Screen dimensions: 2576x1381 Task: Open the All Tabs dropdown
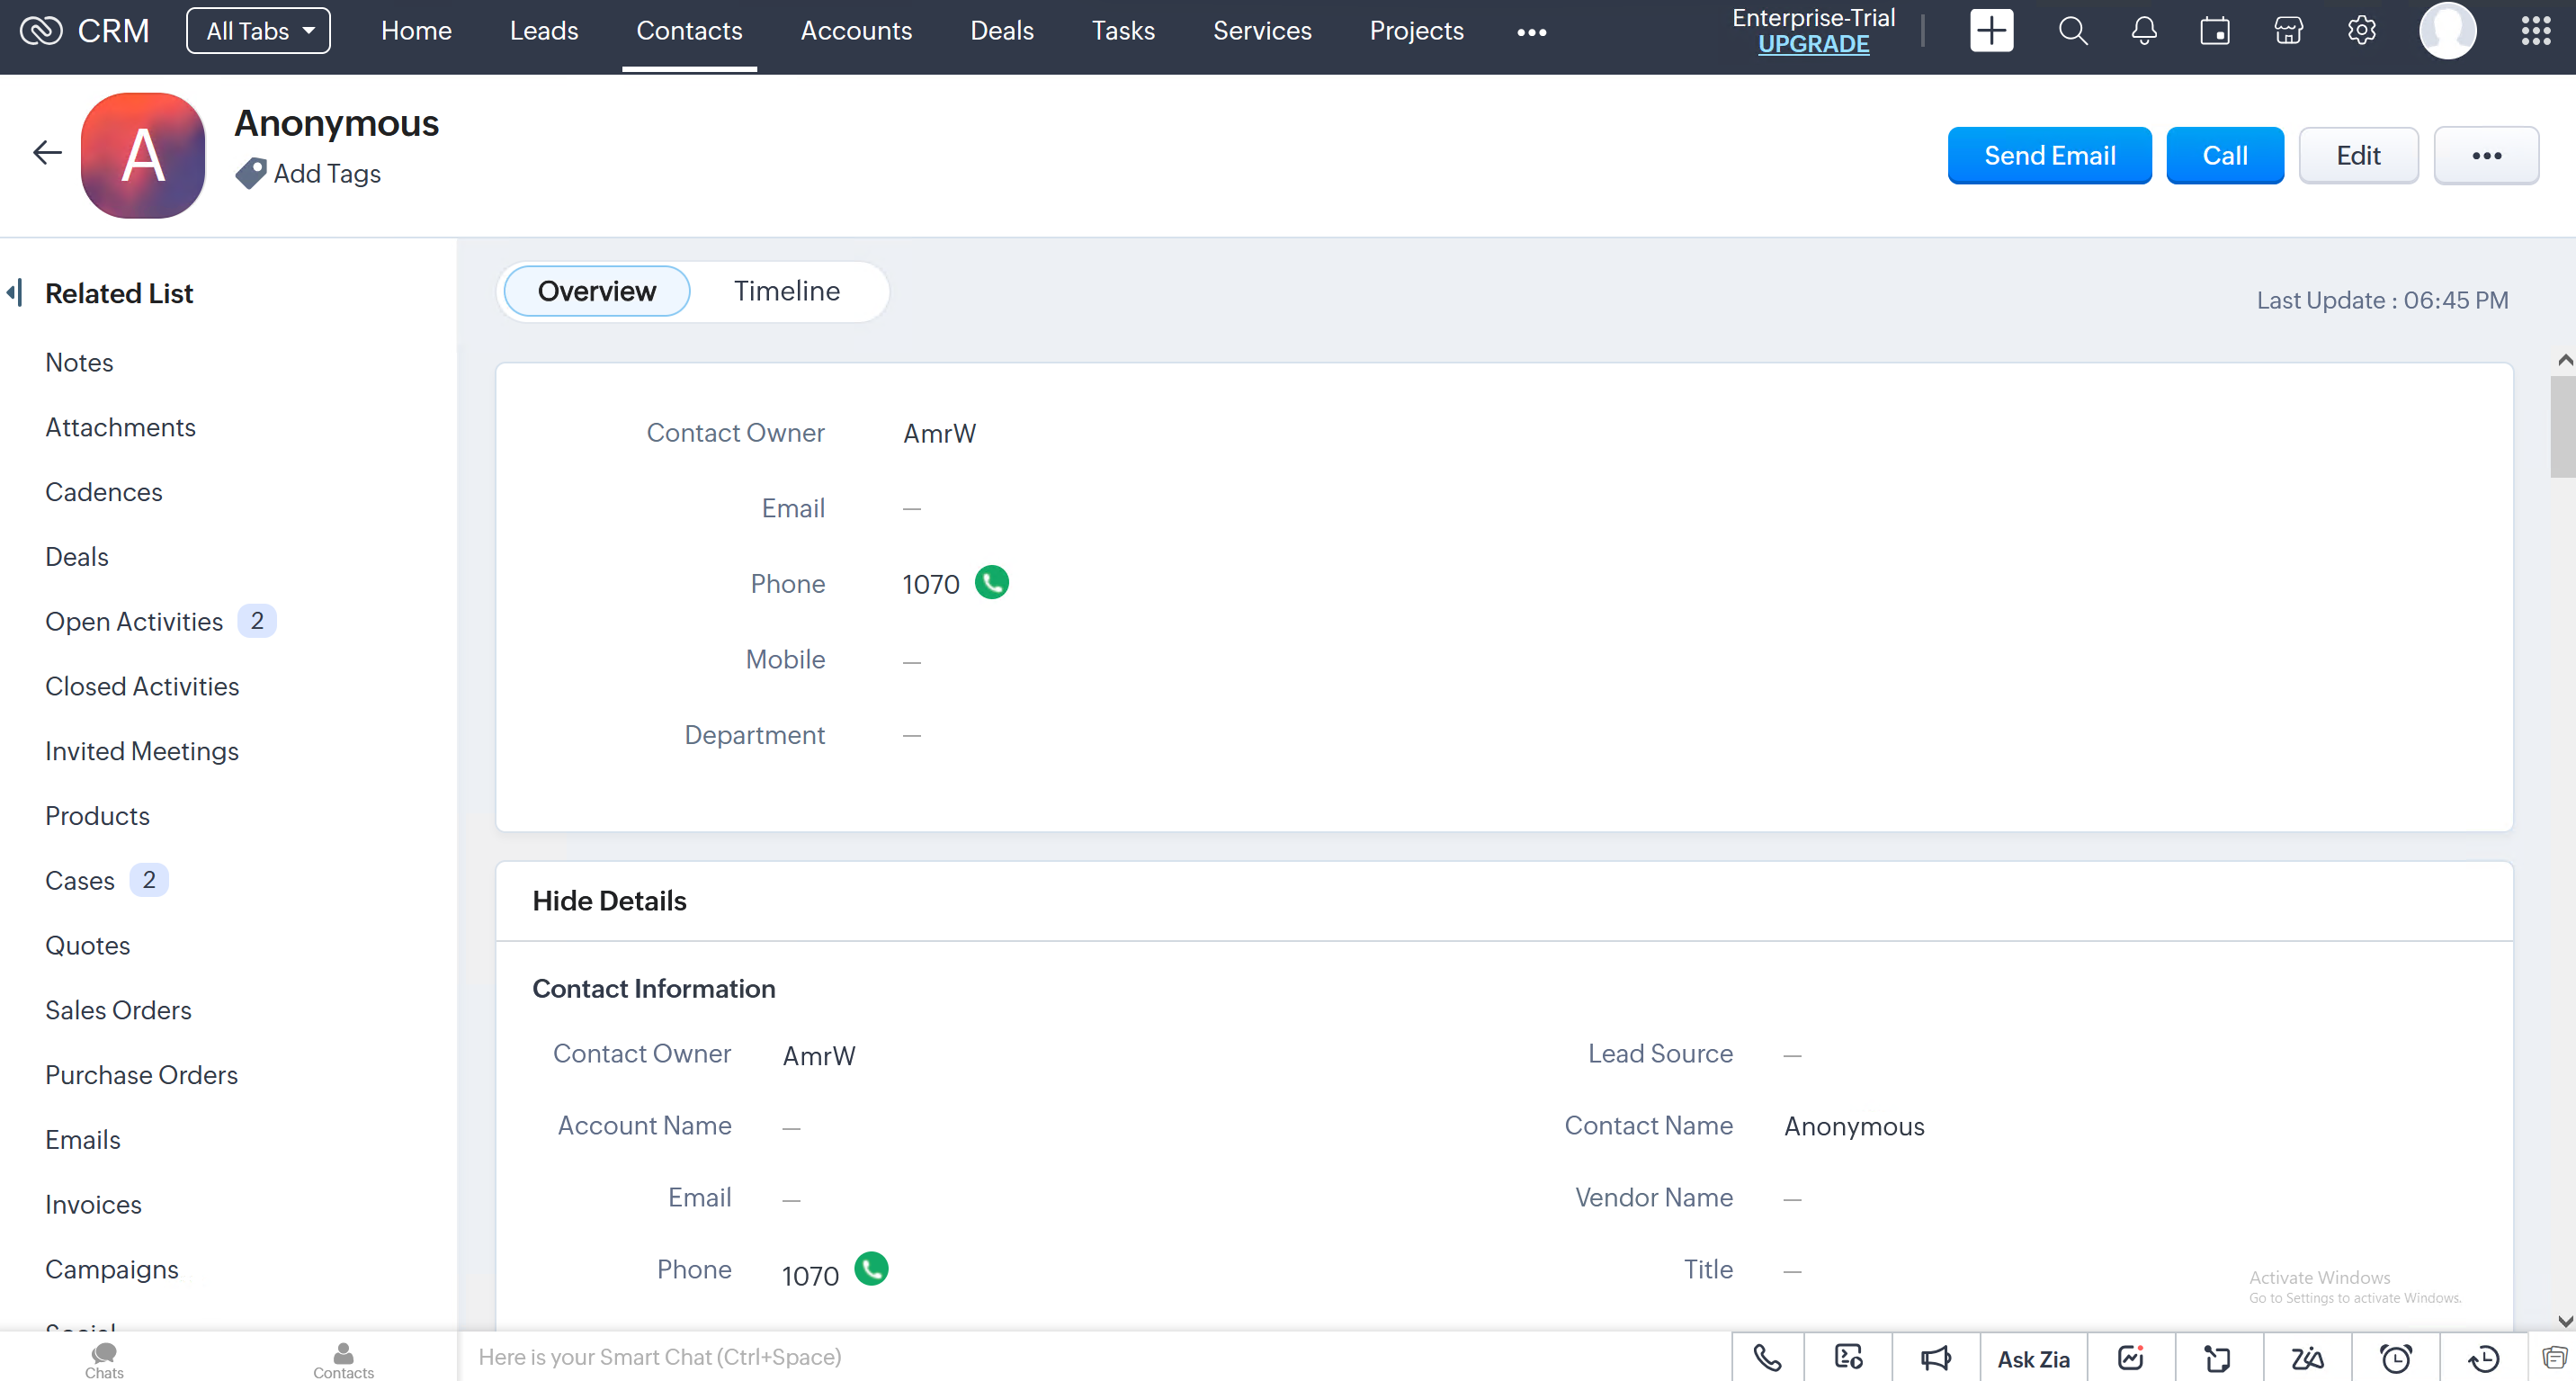coord(258,31)
